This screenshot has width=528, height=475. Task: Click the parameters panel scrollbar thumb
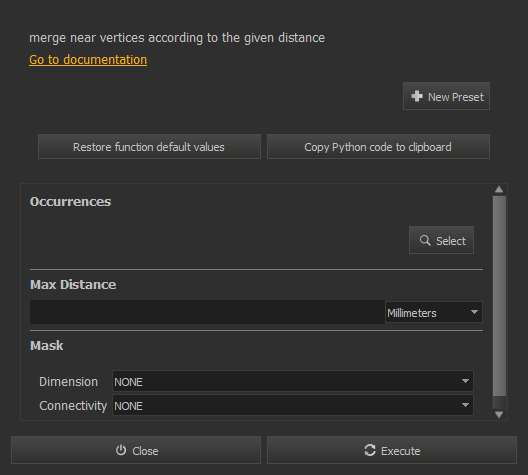pyautogui.click(x=499, y=296)
